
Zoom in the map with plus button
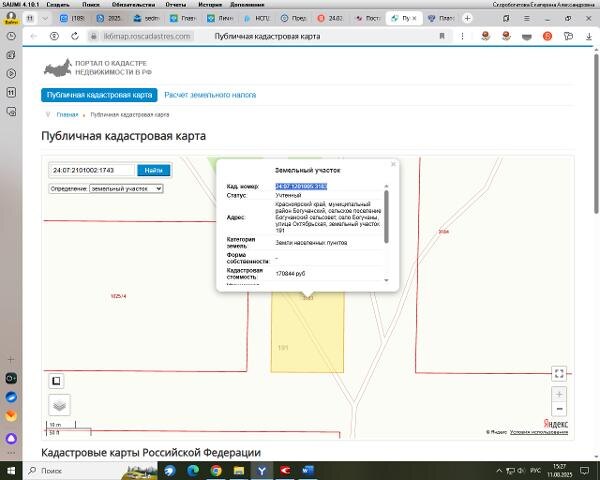(x=559, y=394)
